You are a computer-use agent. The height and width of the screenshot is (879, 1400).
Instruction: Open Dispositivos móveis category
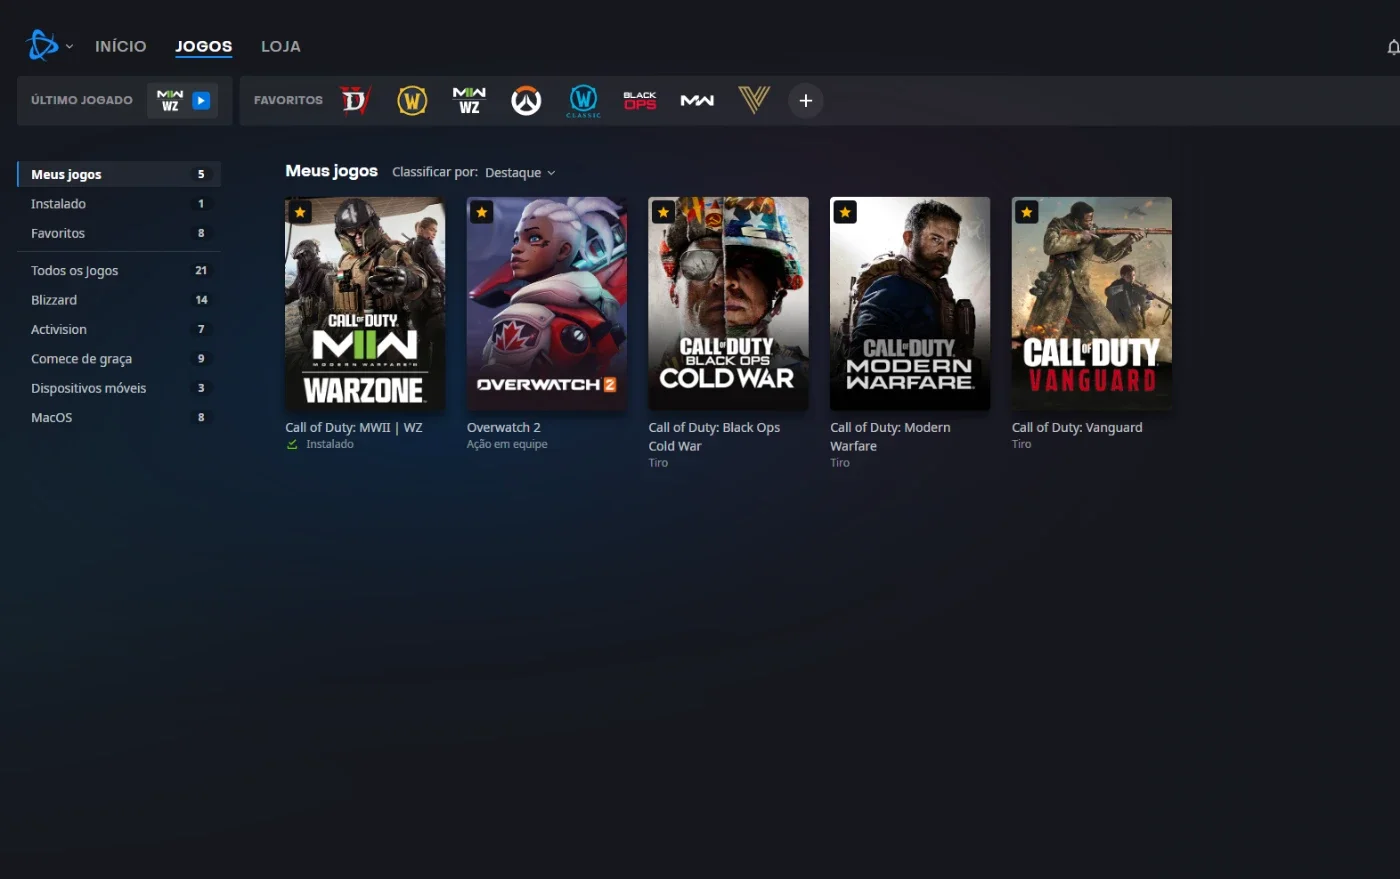[119, 388]
